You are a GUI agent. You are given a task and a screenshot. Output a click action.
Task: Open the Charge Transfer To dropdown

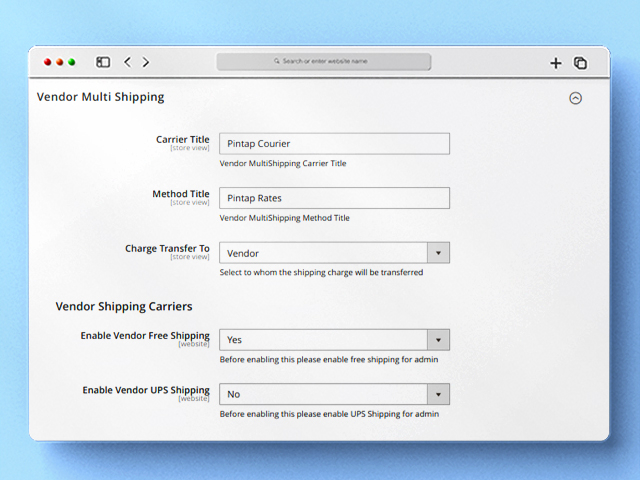pyautogui.click(x=437, y=253)
